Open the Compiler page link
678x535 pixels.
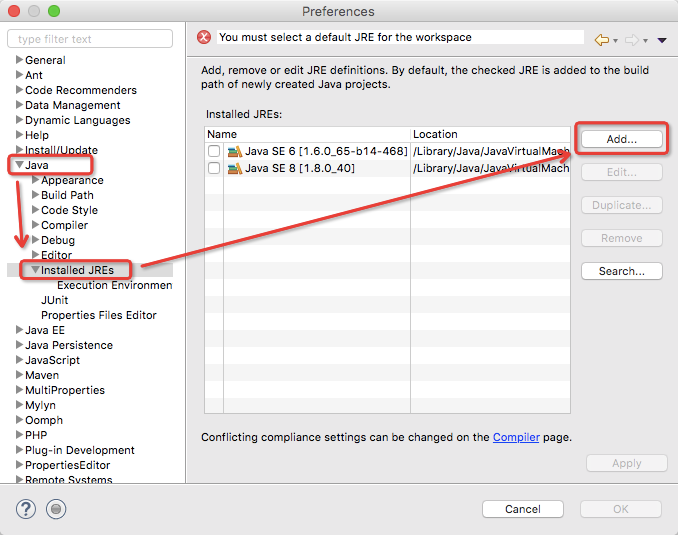tap(516, 437)
